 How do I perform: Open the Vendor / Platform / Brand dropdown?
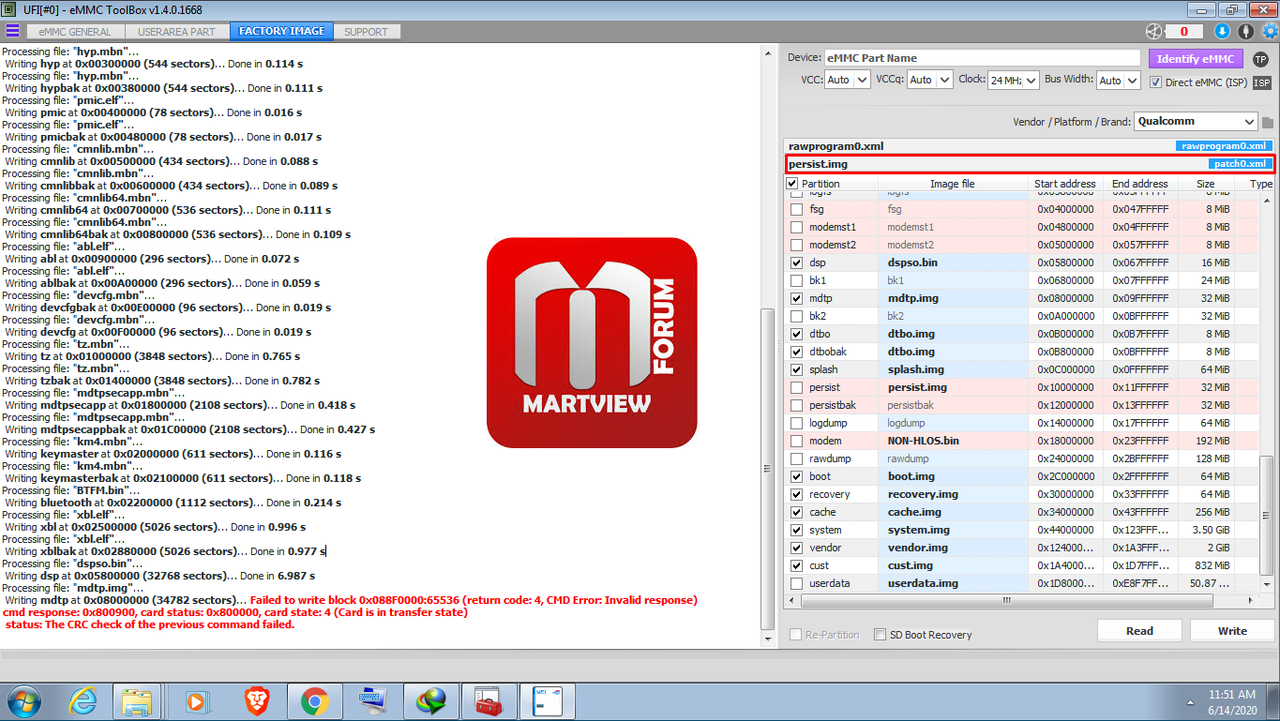(x=1195, y=122)
